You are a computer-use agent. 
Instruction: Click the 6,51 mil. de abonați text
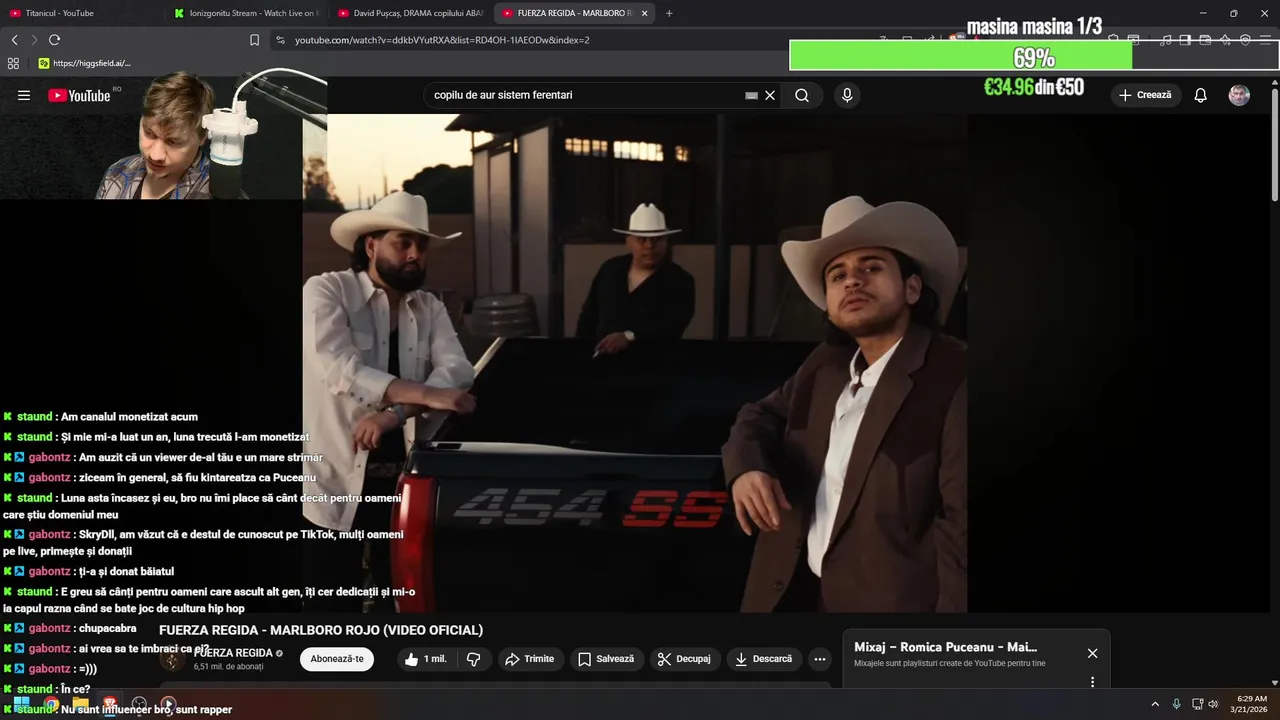click(x=228, y=667)
